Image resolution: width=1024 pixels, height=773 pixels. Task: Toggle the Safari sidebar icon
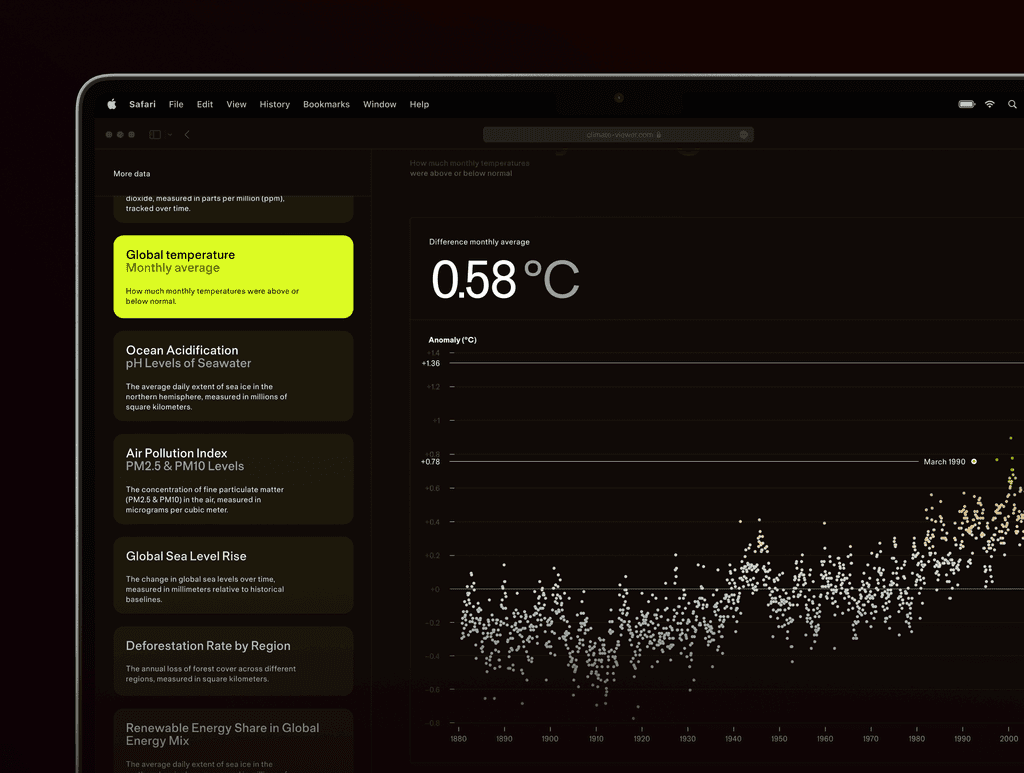[155, 134]
